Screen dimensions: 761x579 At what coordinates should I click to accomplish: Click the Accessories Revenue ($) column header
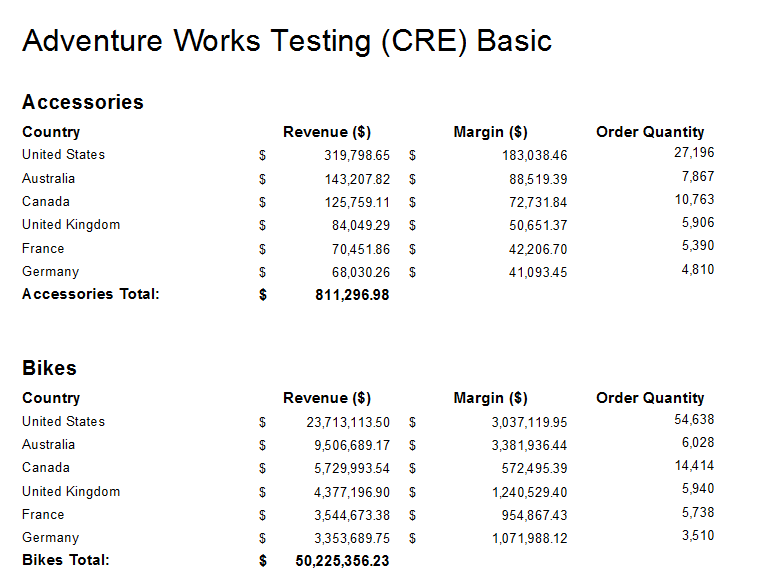tap(327, 132)
